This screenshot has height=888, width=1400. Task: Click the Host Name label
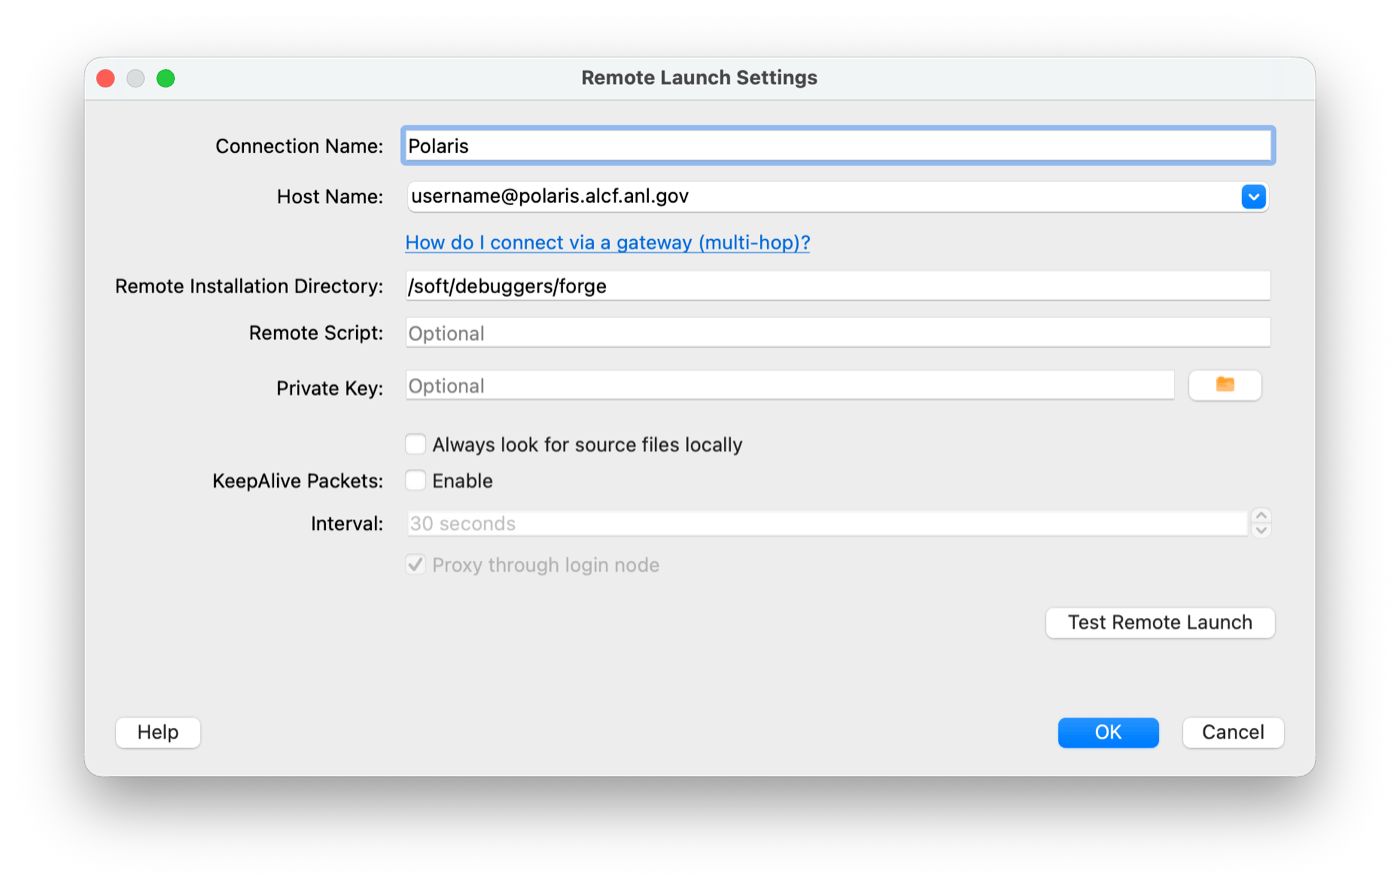[x=330, y=197]
